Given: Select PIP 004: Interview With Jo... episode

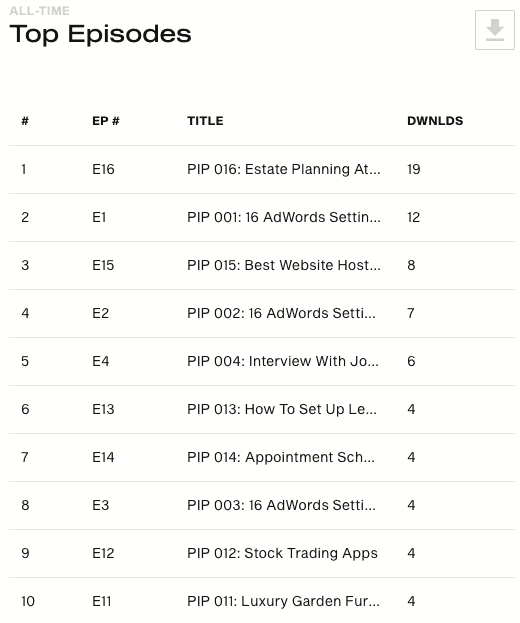Looking at the screenshot, I should [282, 361].
